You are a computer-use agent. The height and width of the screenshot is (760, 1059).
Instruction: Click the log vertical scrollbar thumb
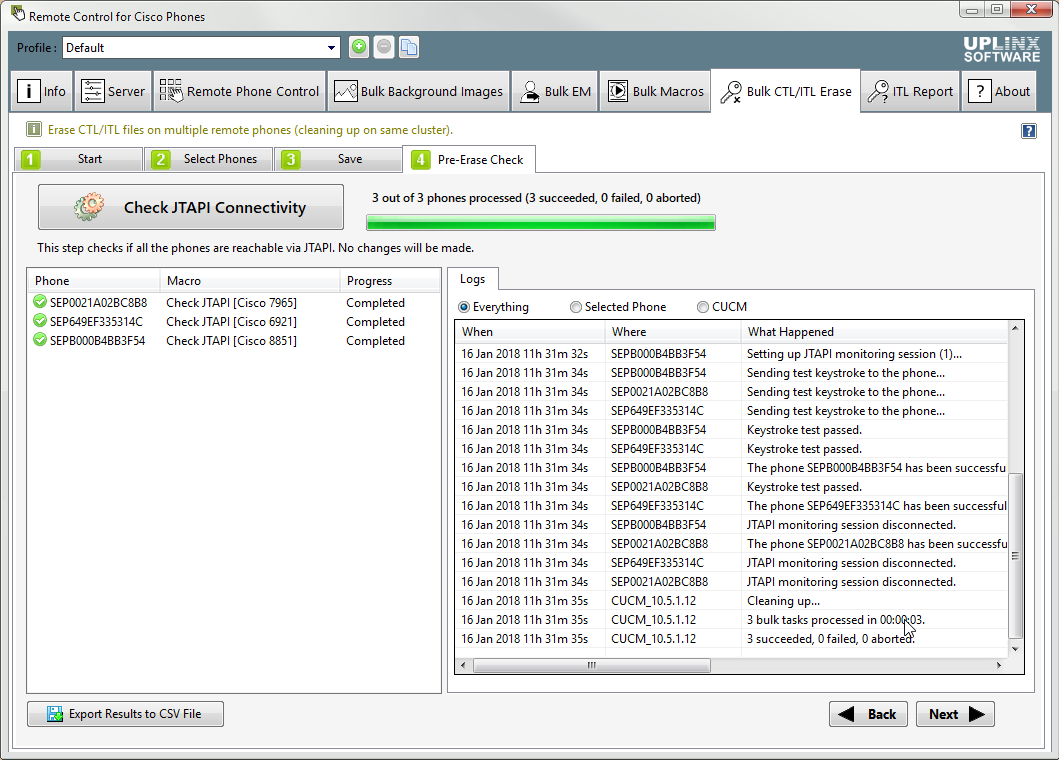(1015, 555)
